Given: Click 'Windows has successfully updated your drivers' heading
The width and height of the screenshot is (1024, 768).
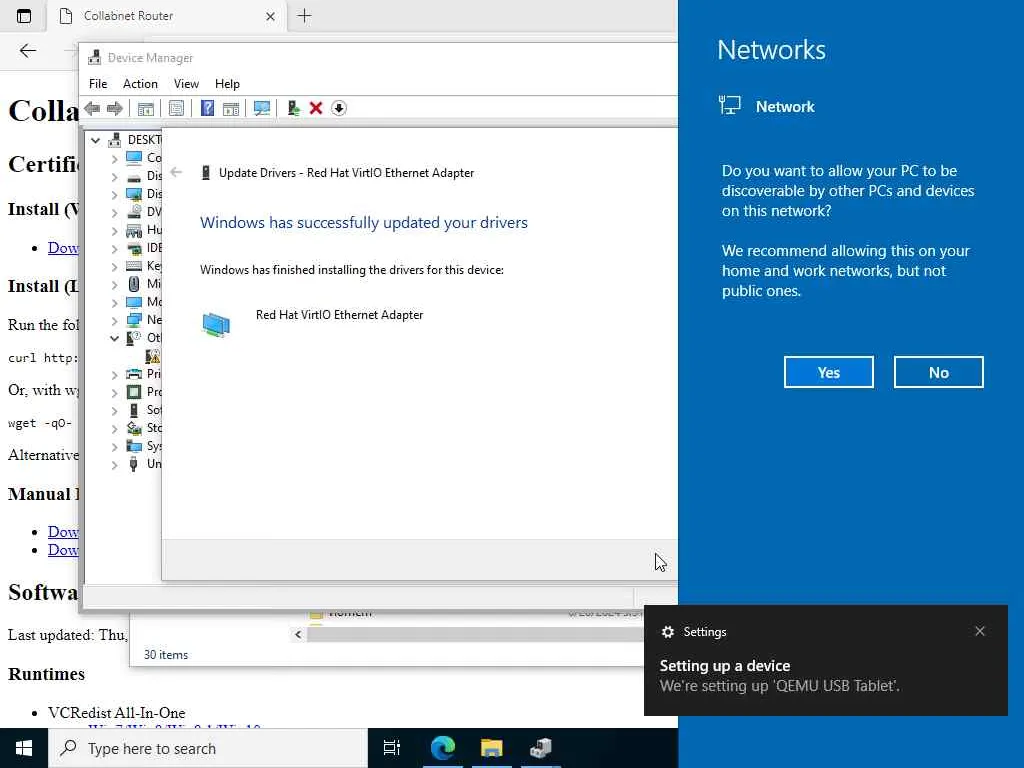Looking at the screenshot, I should point(364,223).
